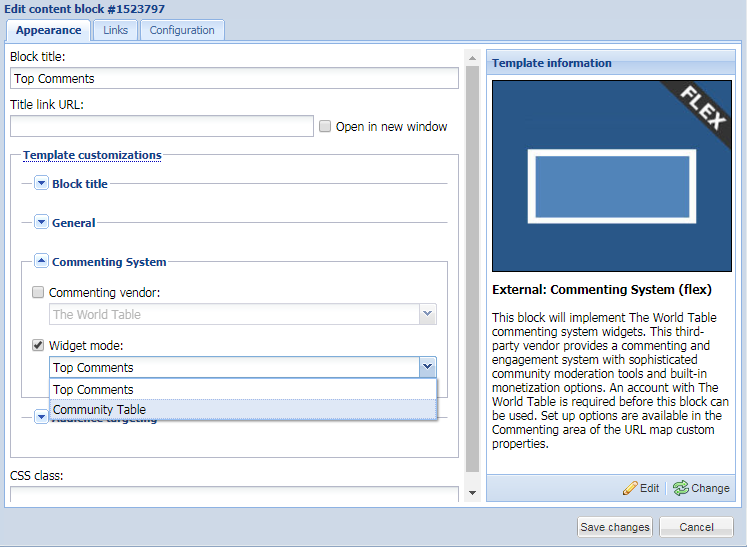The image size is (747, 547).
Task: Click the disabled The World Table field
Action: pos(234,314)
